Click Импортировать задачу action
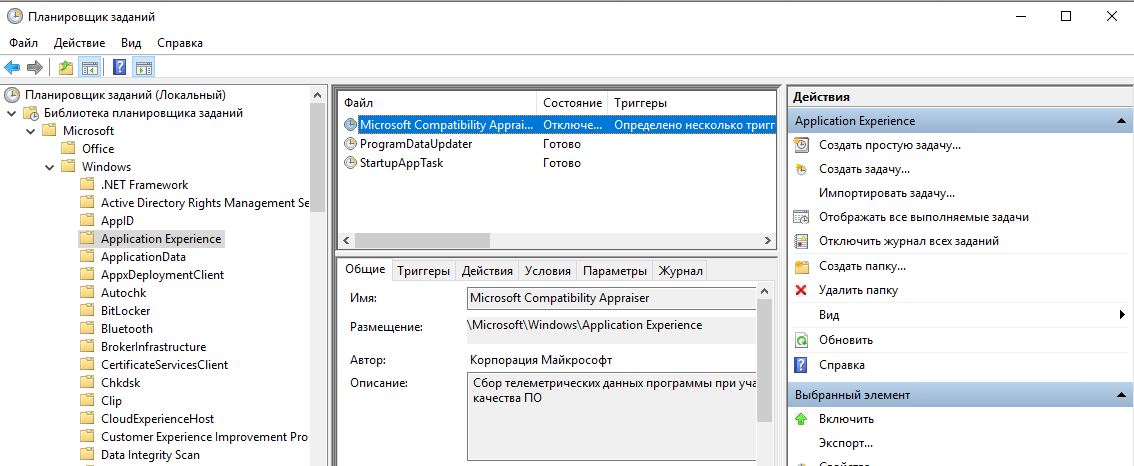Viewport: 1134px width, 466px height. click(x=887, y=193)
